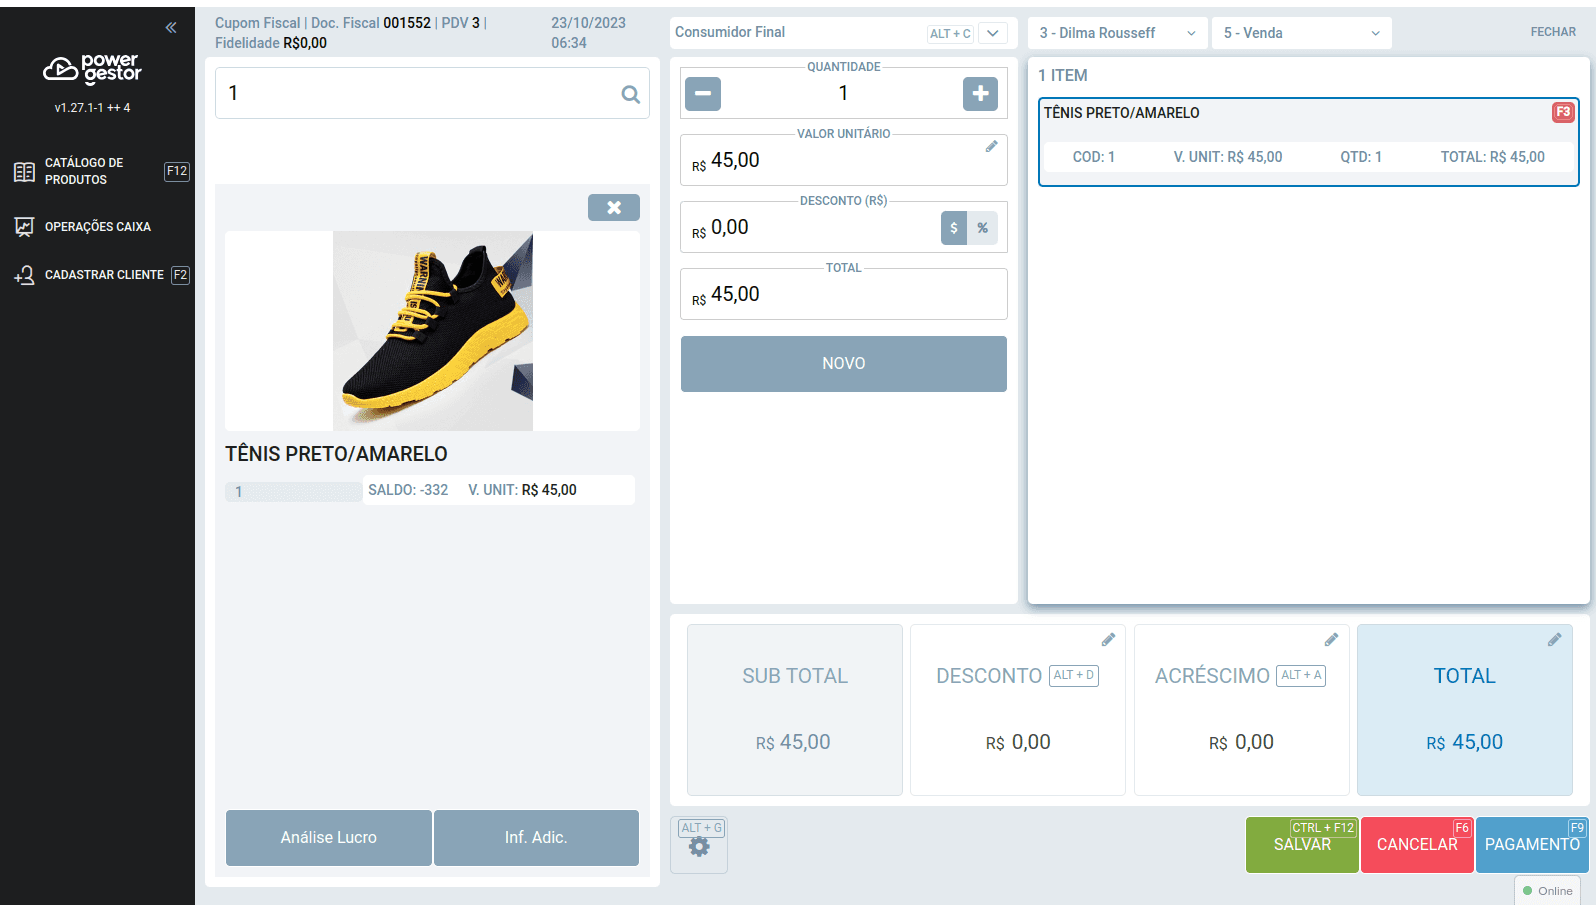Decrease quantity with minus button
This screenshot has height=905, width=1596.
703,94
